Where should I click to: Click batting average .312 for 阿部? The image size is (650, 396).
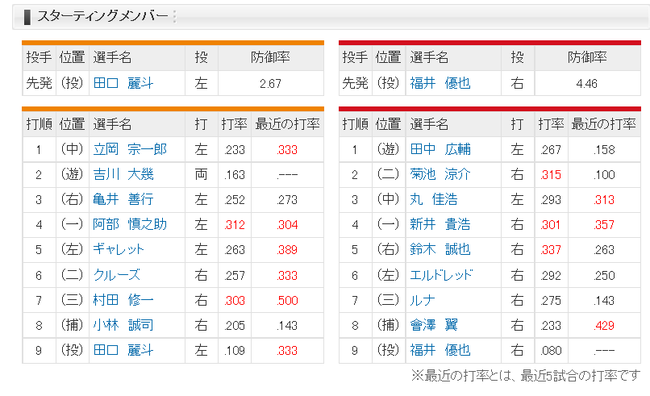235,225
